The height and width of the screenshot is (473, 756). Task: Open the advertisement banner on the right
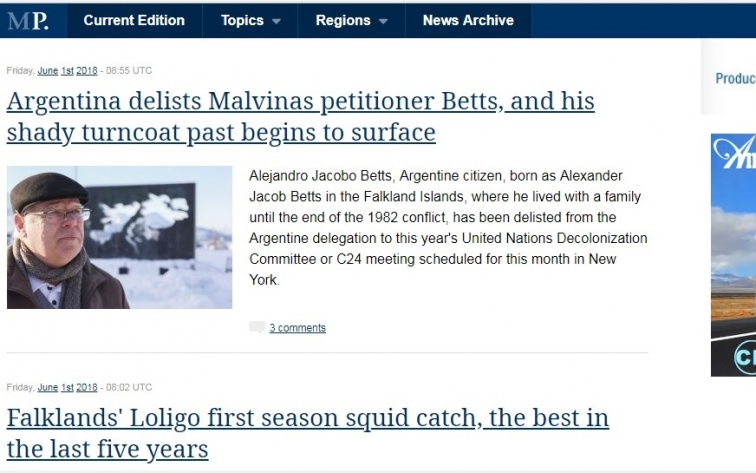733,255
